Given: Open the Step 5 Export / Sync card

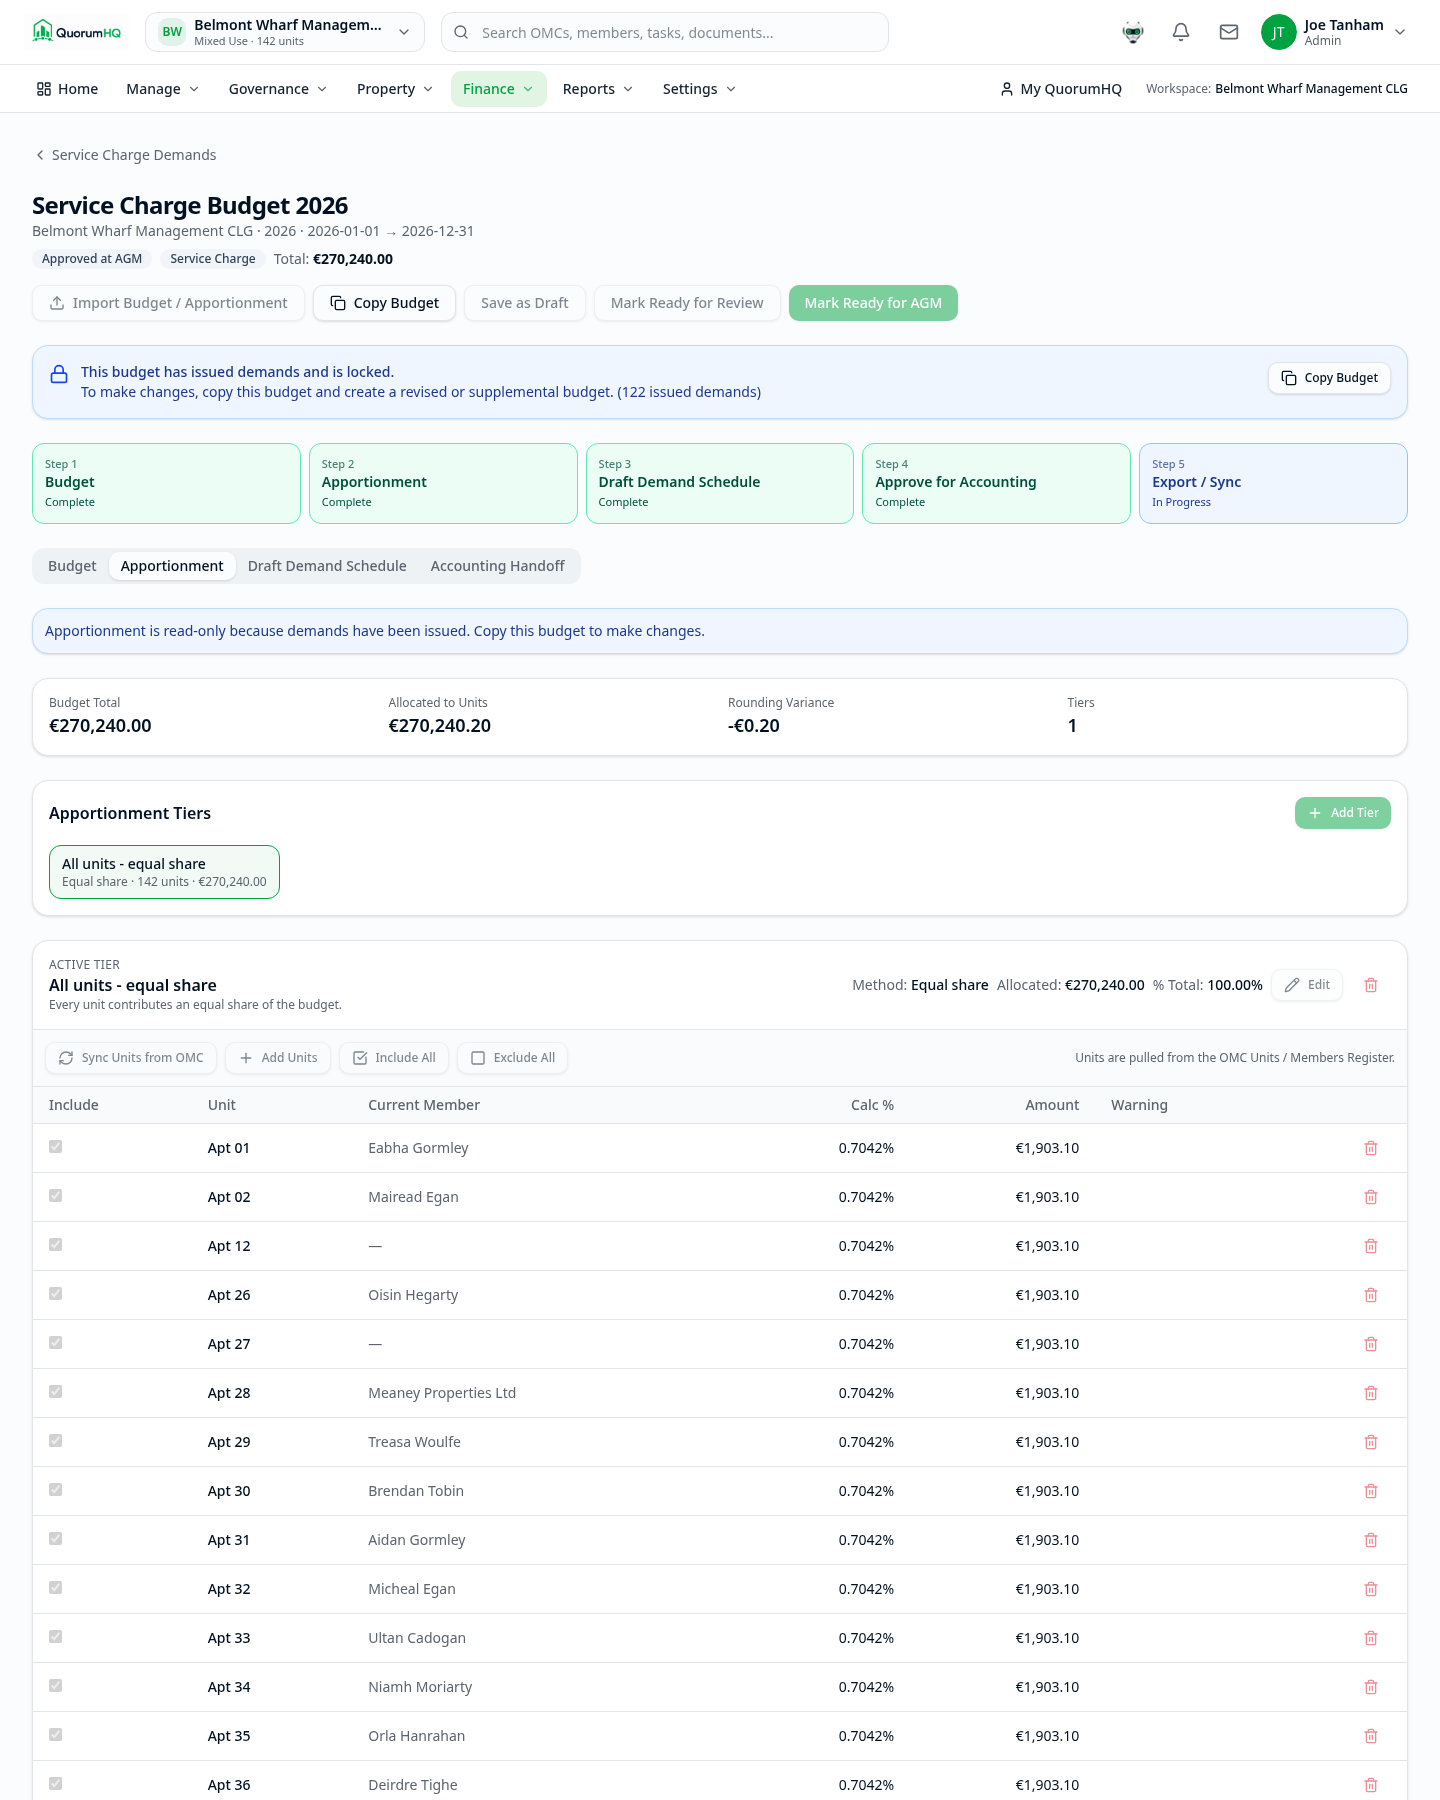Looking at the screenshot, I should click(x=1273, y=483).
